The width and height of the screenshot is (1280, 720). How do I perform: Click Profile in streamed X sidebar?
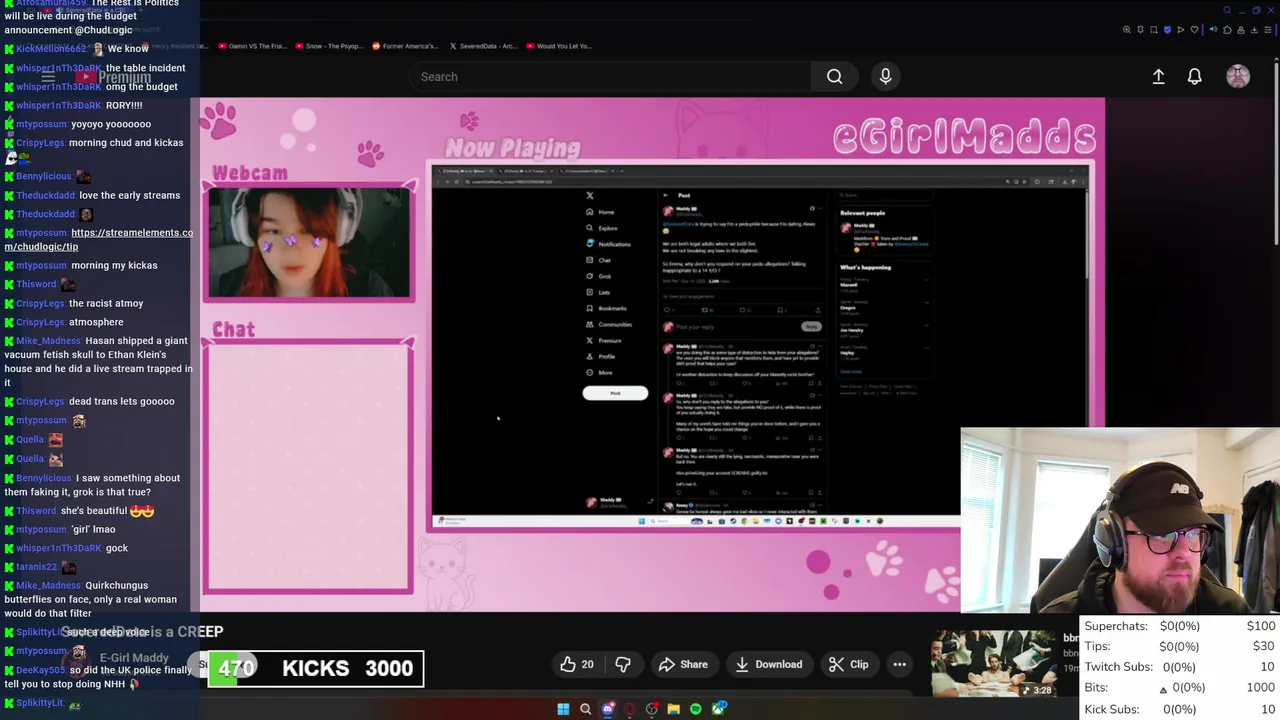pos(601,356)
